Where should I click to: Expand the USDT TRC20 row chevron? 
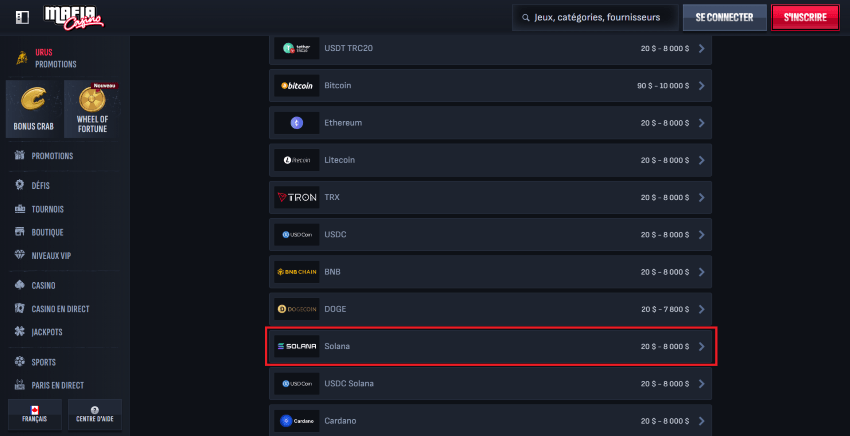coord(701,48)
